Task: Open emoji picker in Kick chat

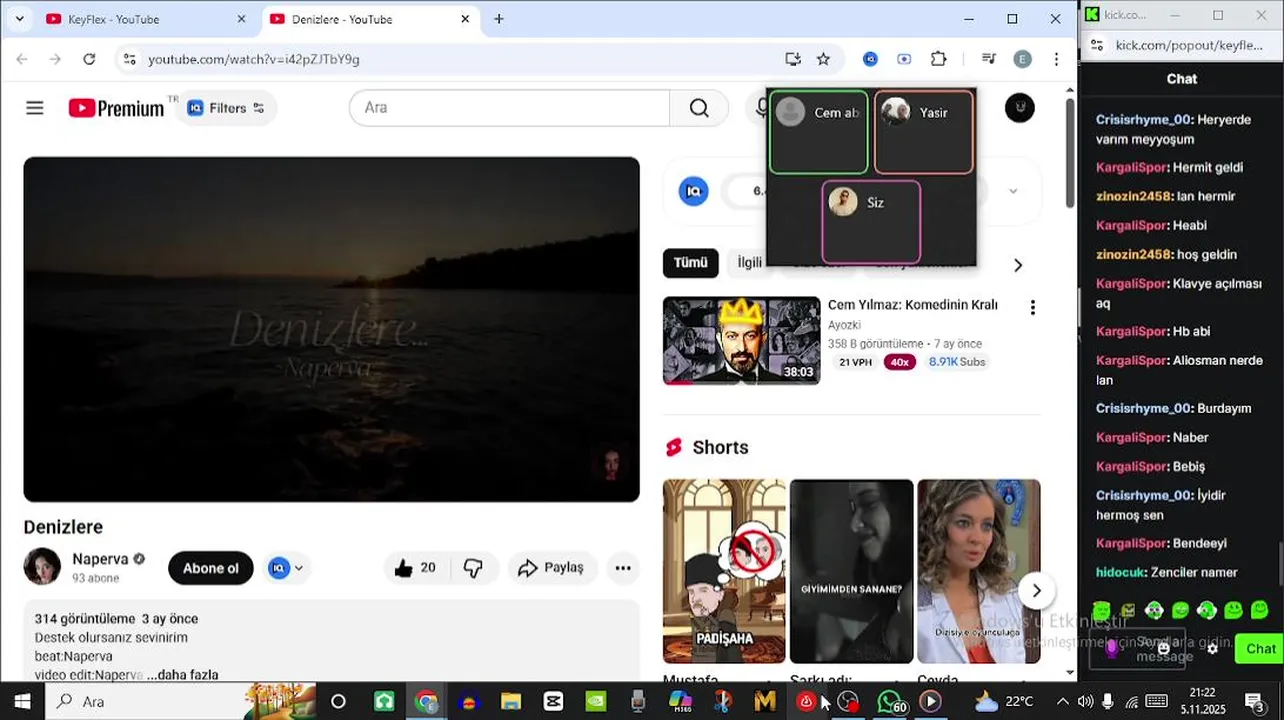Action: [x=1163, y=648]
